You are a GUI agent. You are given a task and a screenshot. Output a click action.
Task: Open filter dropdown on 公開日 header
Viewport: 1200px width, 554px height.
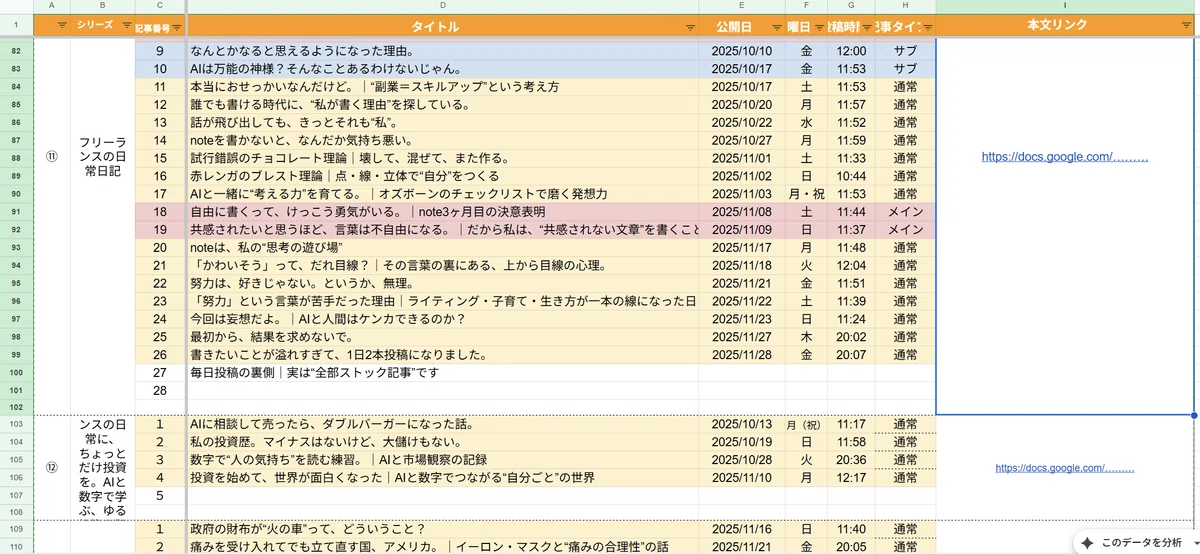(776, 27)
